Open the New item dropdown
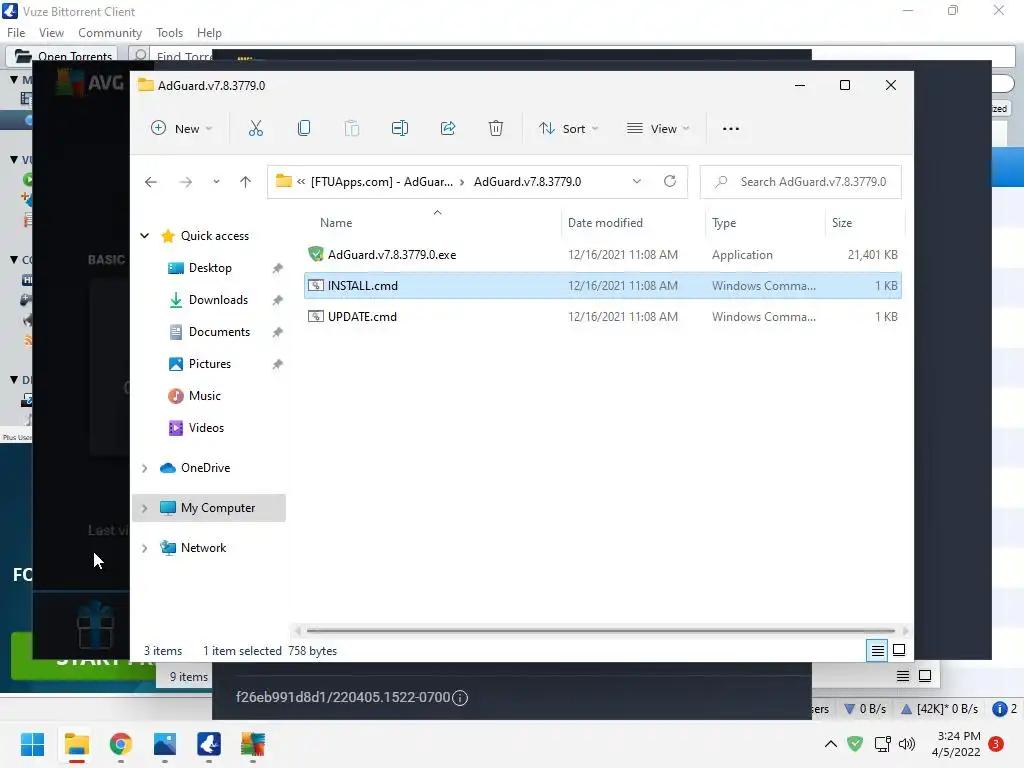Screen dimensions: 1024x768 (x=182, y=129)
